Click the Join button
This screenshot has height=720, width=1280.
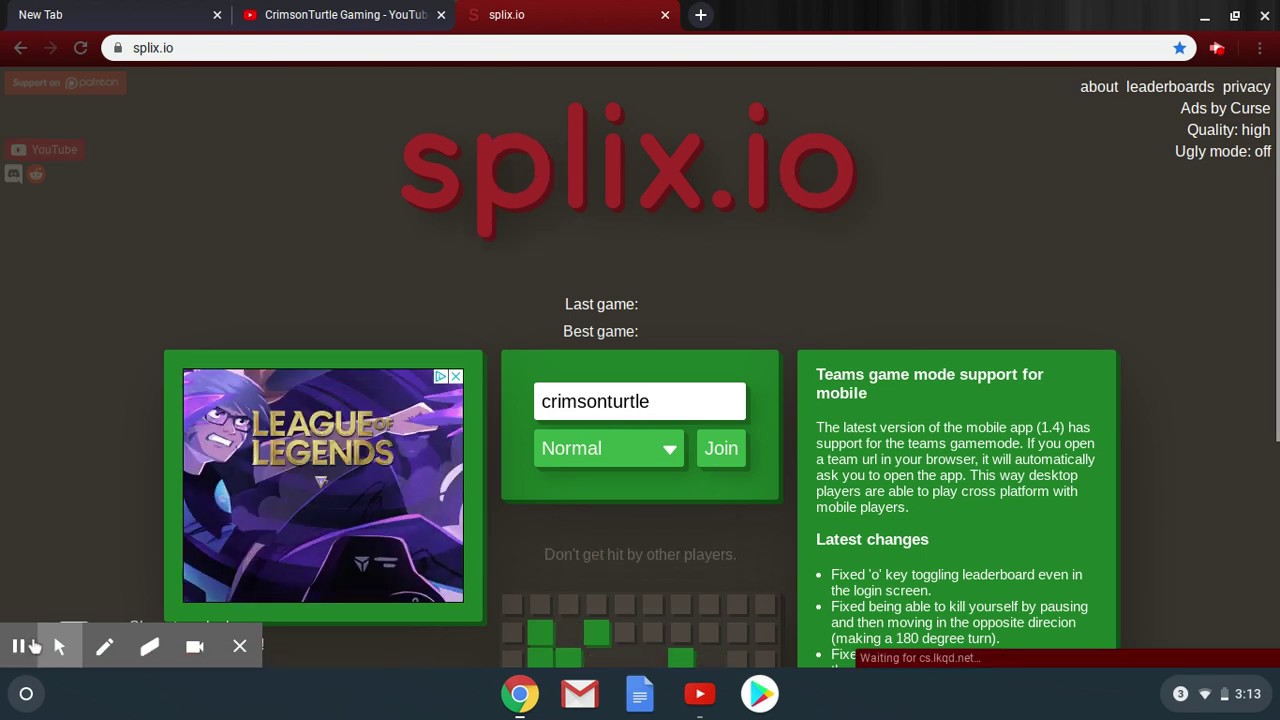pyautogui.click(x=721, y=448)
